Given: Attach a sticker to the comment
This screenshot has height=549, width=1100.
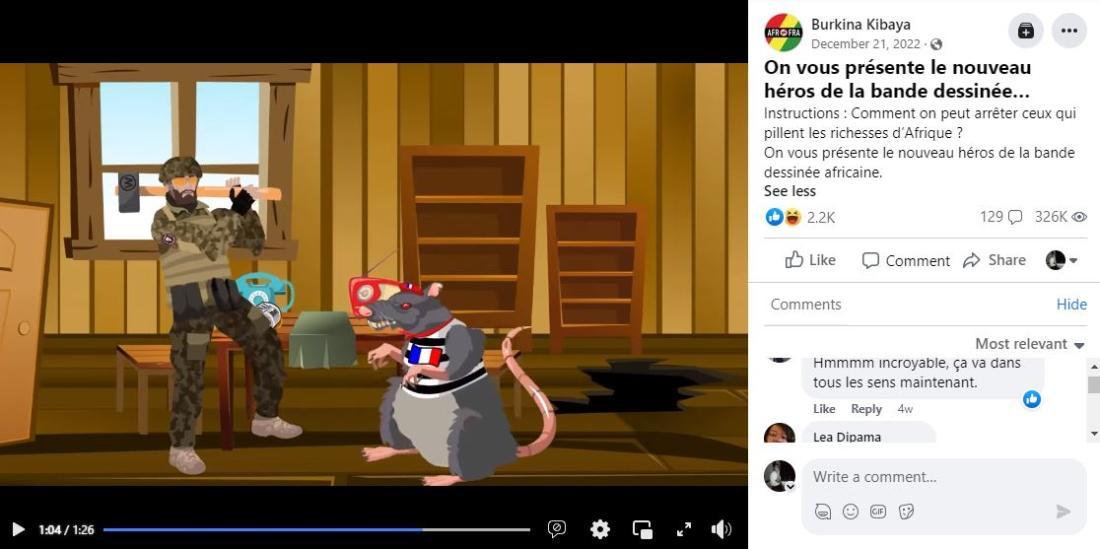Looking at the screenshot, I should (x=906, y=511).
